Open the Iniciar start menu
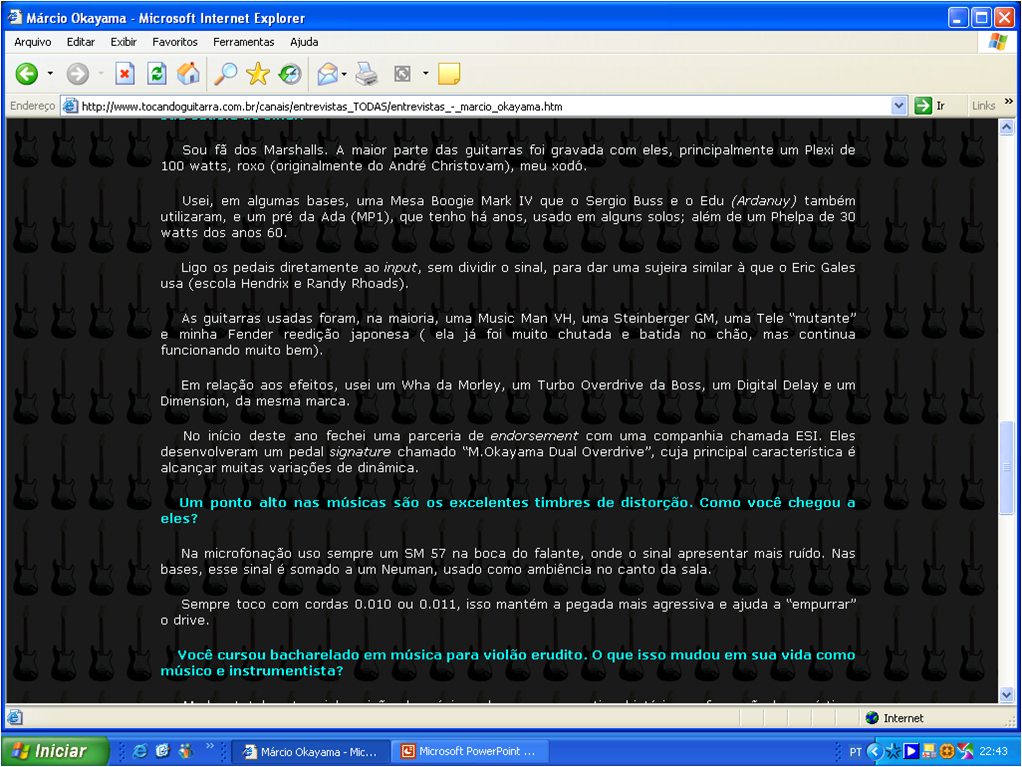 click(x=55, y=751)
